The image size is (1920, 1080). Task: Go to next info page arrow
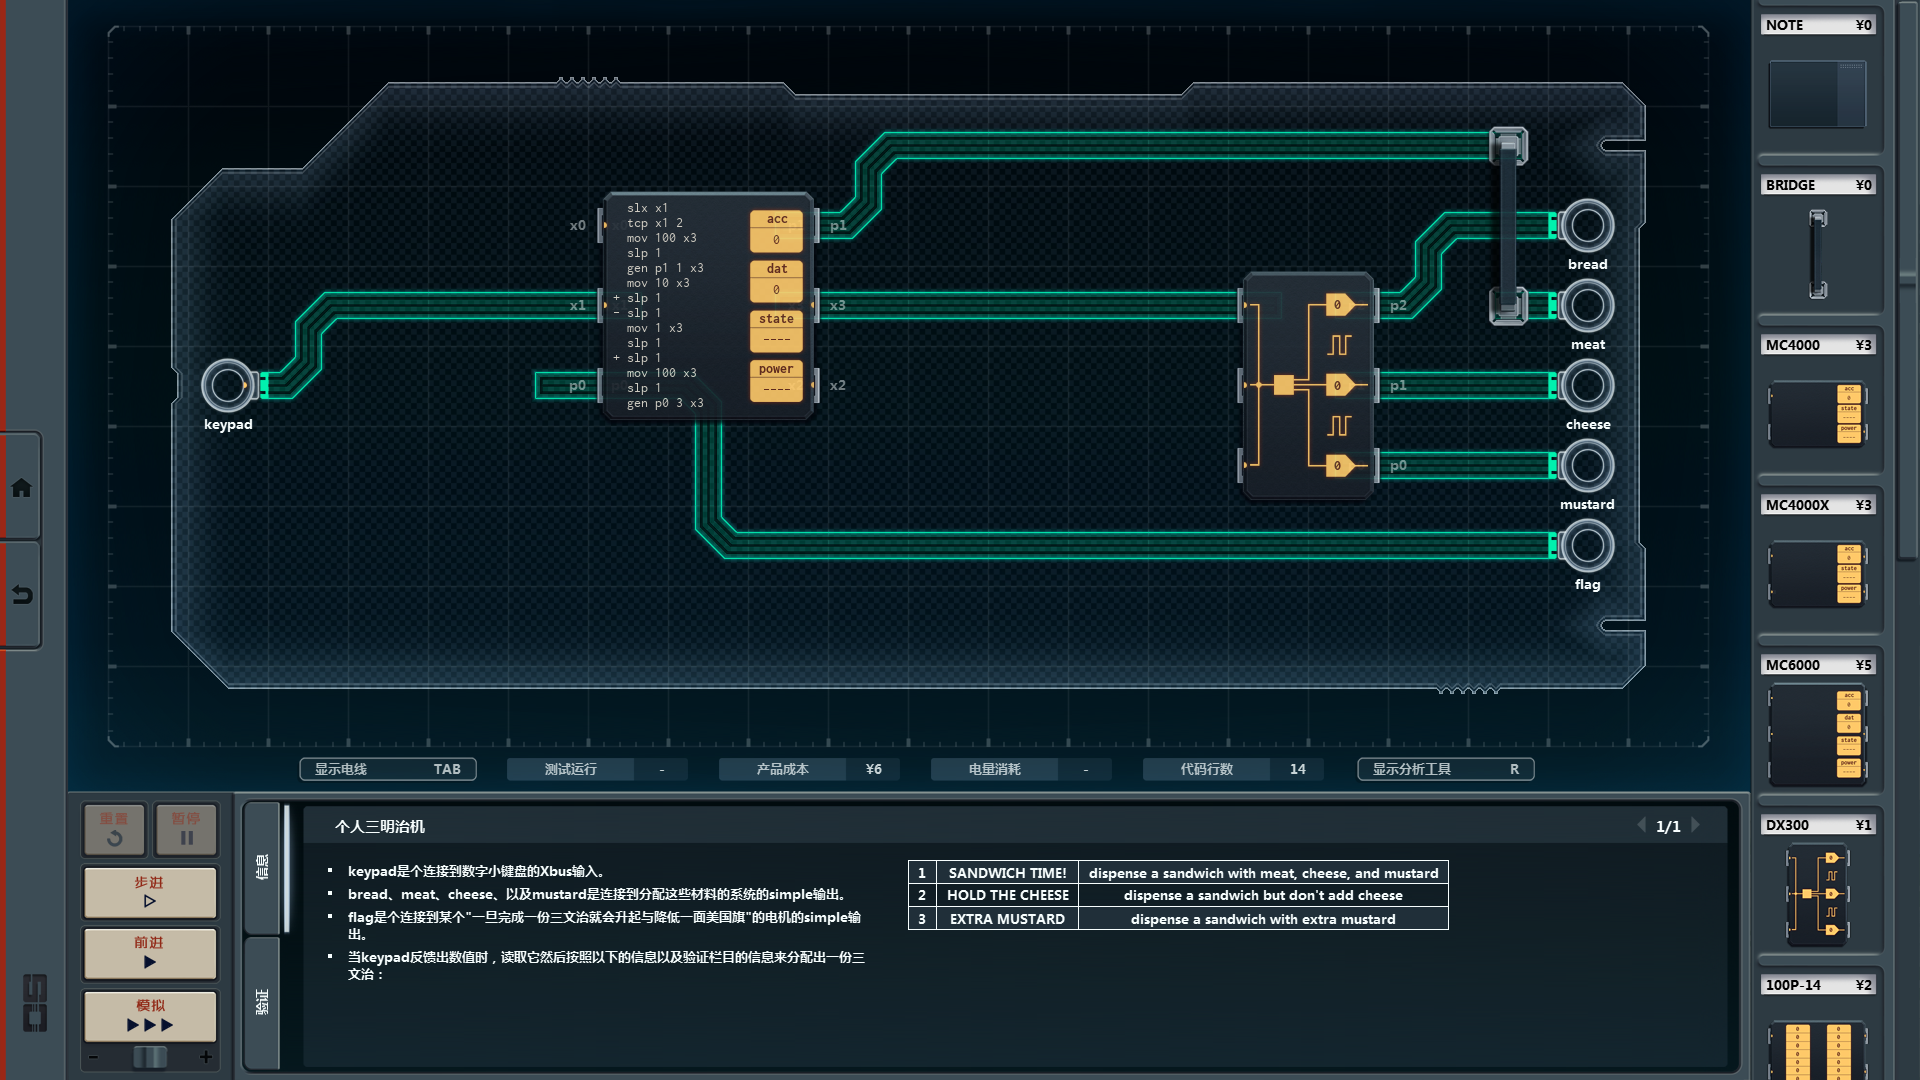coord(1696,826)
